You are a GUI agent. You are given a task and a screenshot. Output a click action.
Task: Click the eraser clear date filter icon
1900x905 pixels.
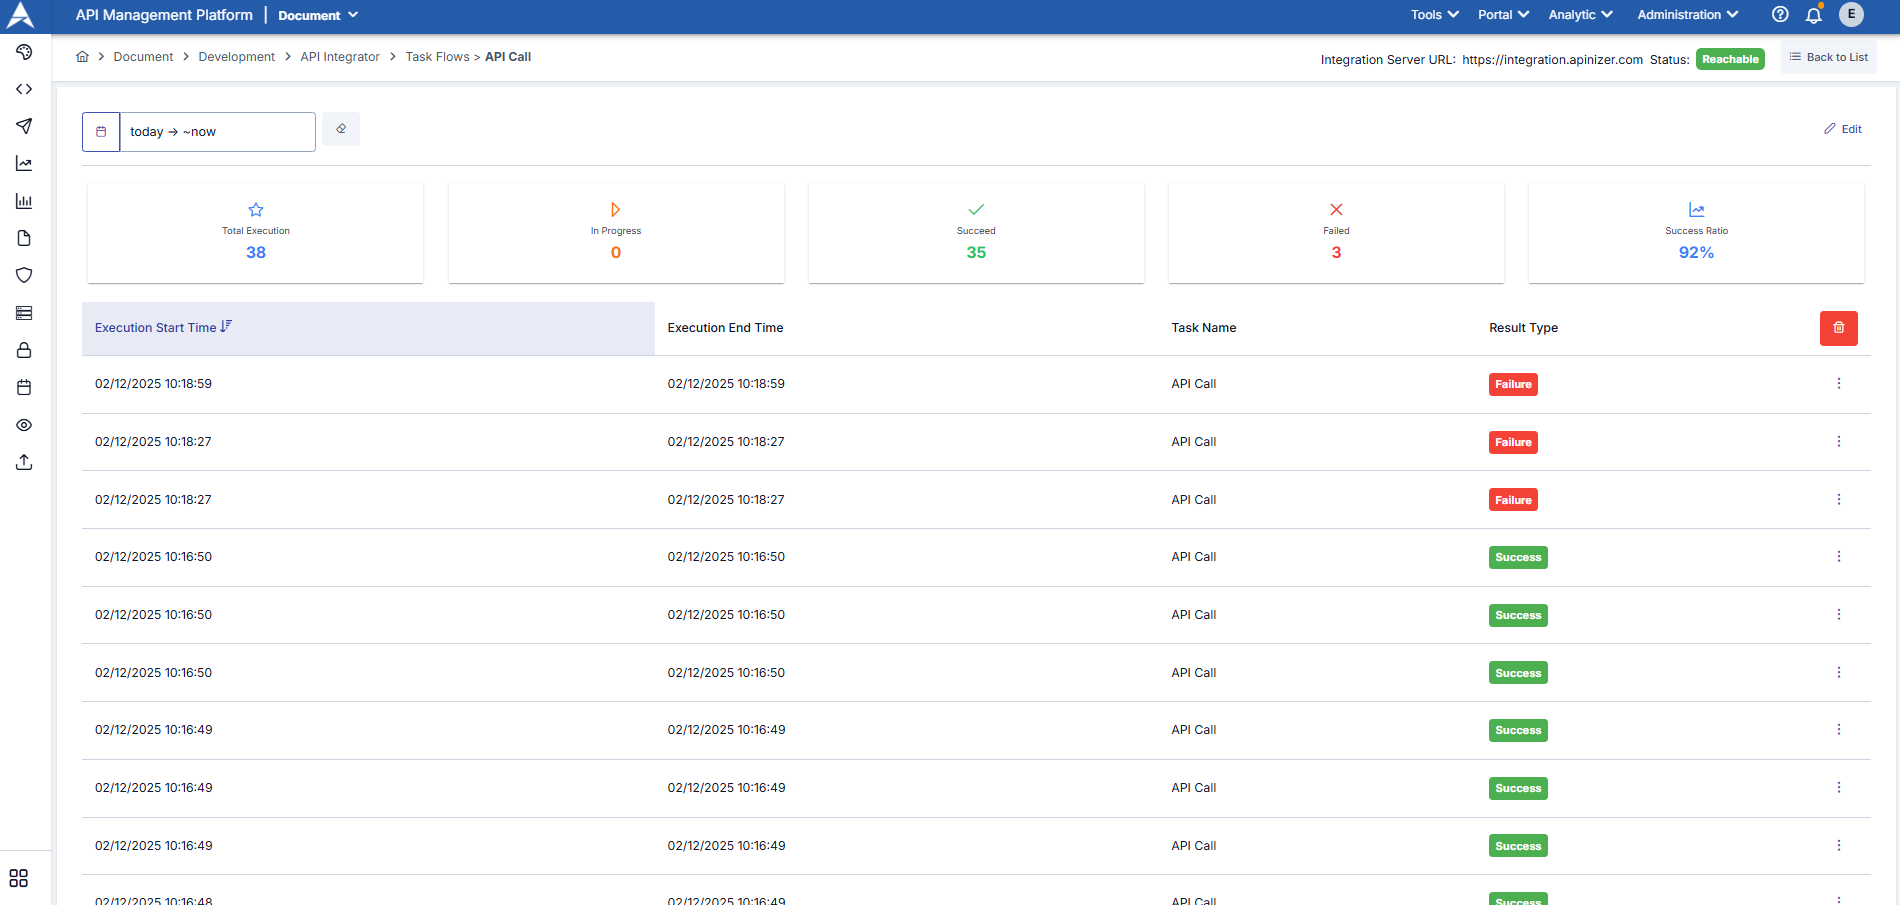(x=341, y=129)
